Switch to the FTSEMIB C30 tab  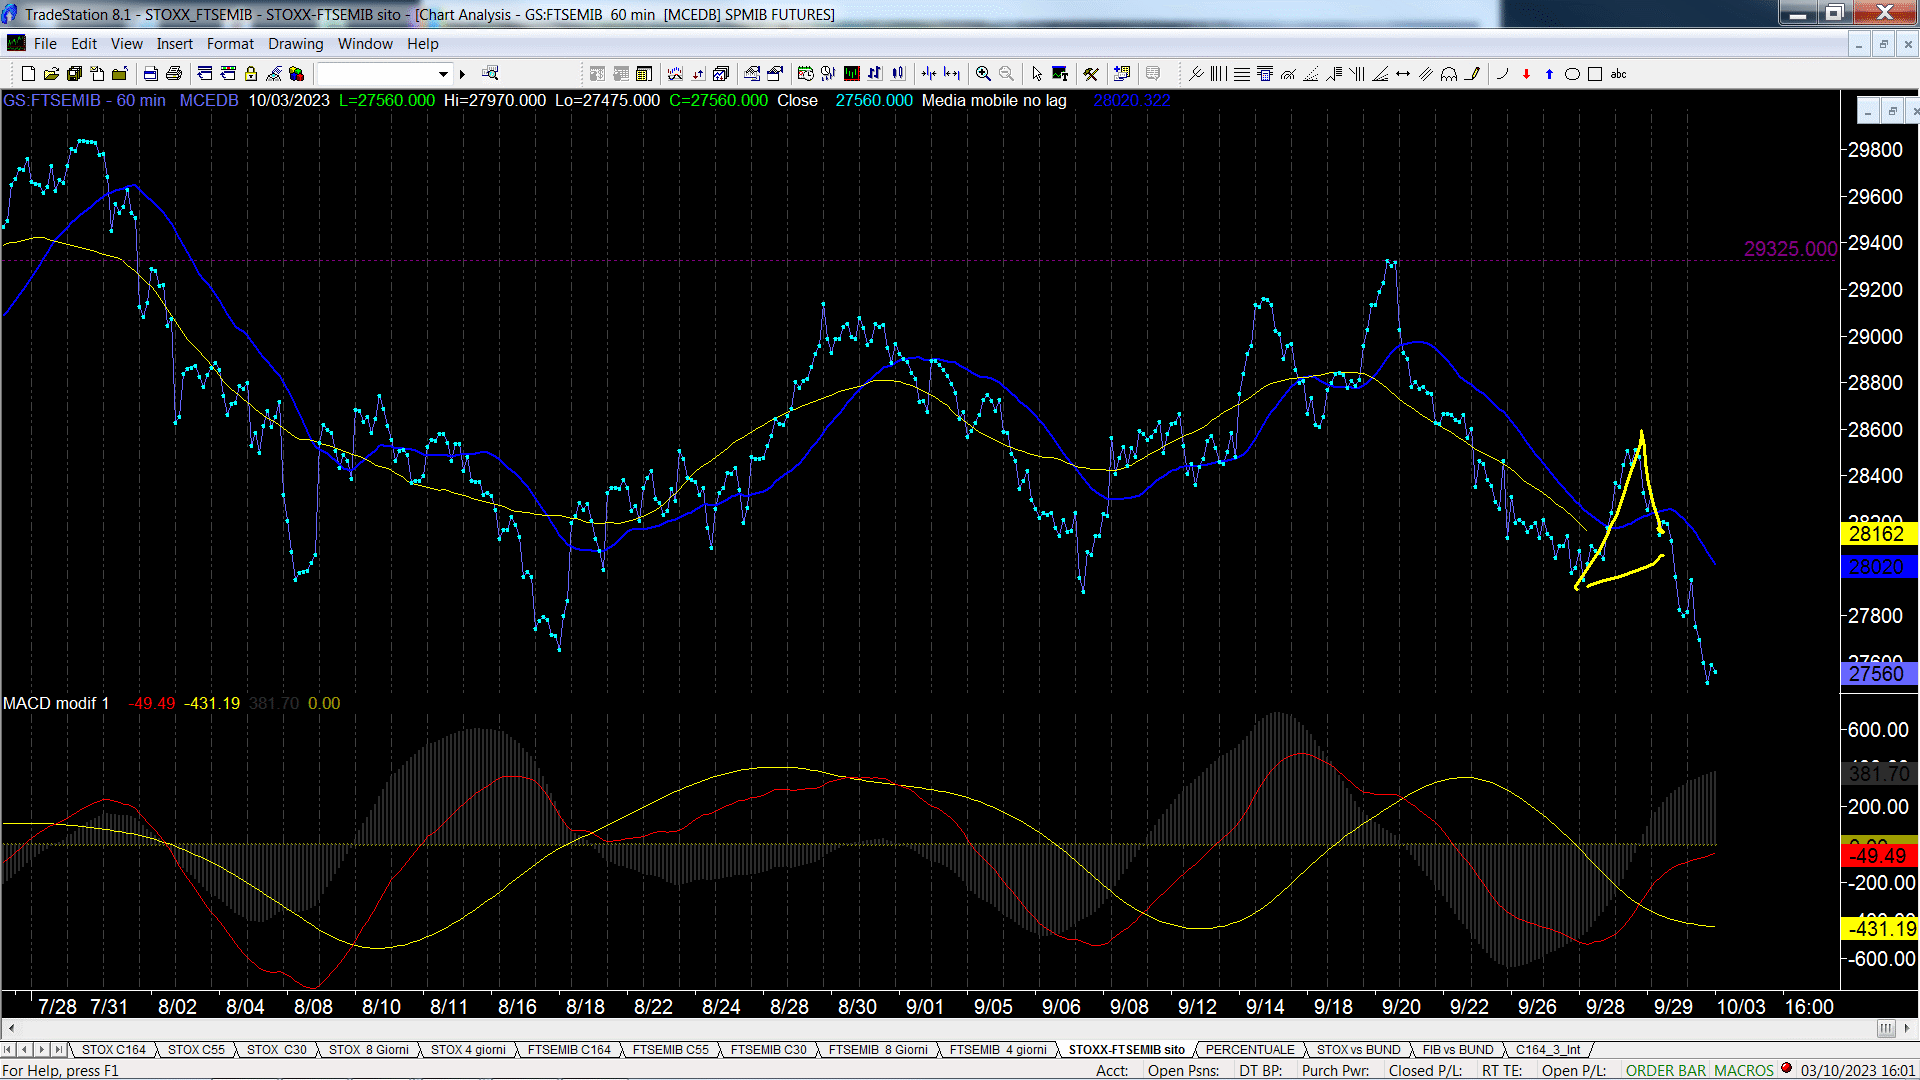(768, 1049)
